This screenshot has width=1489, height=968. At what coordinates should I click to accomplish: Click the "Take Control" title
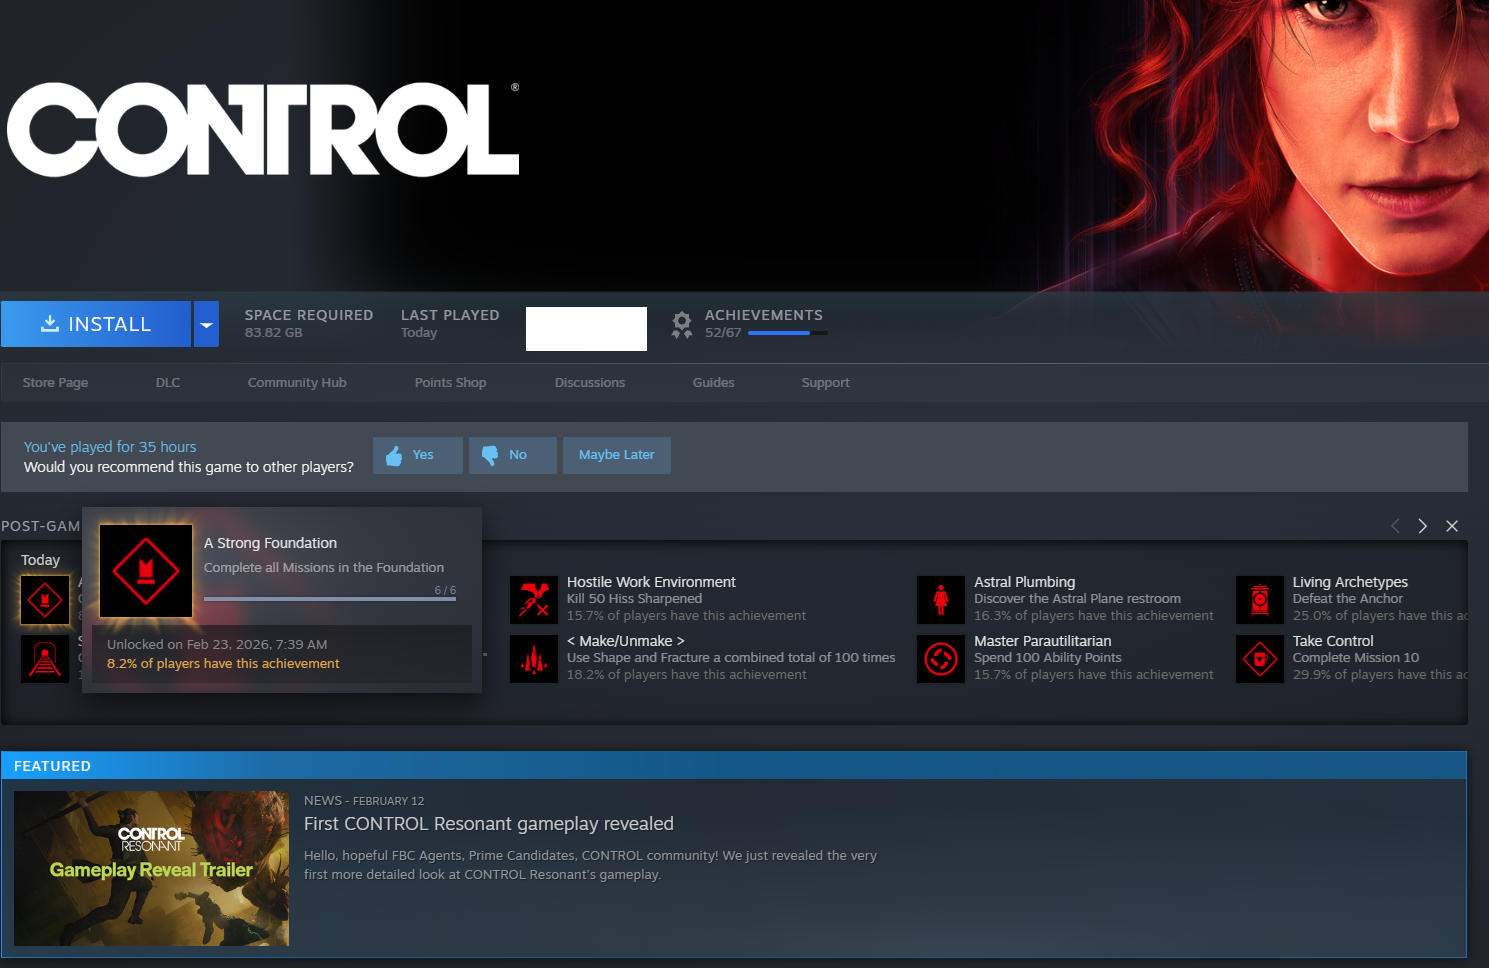tap(1333, 641)
